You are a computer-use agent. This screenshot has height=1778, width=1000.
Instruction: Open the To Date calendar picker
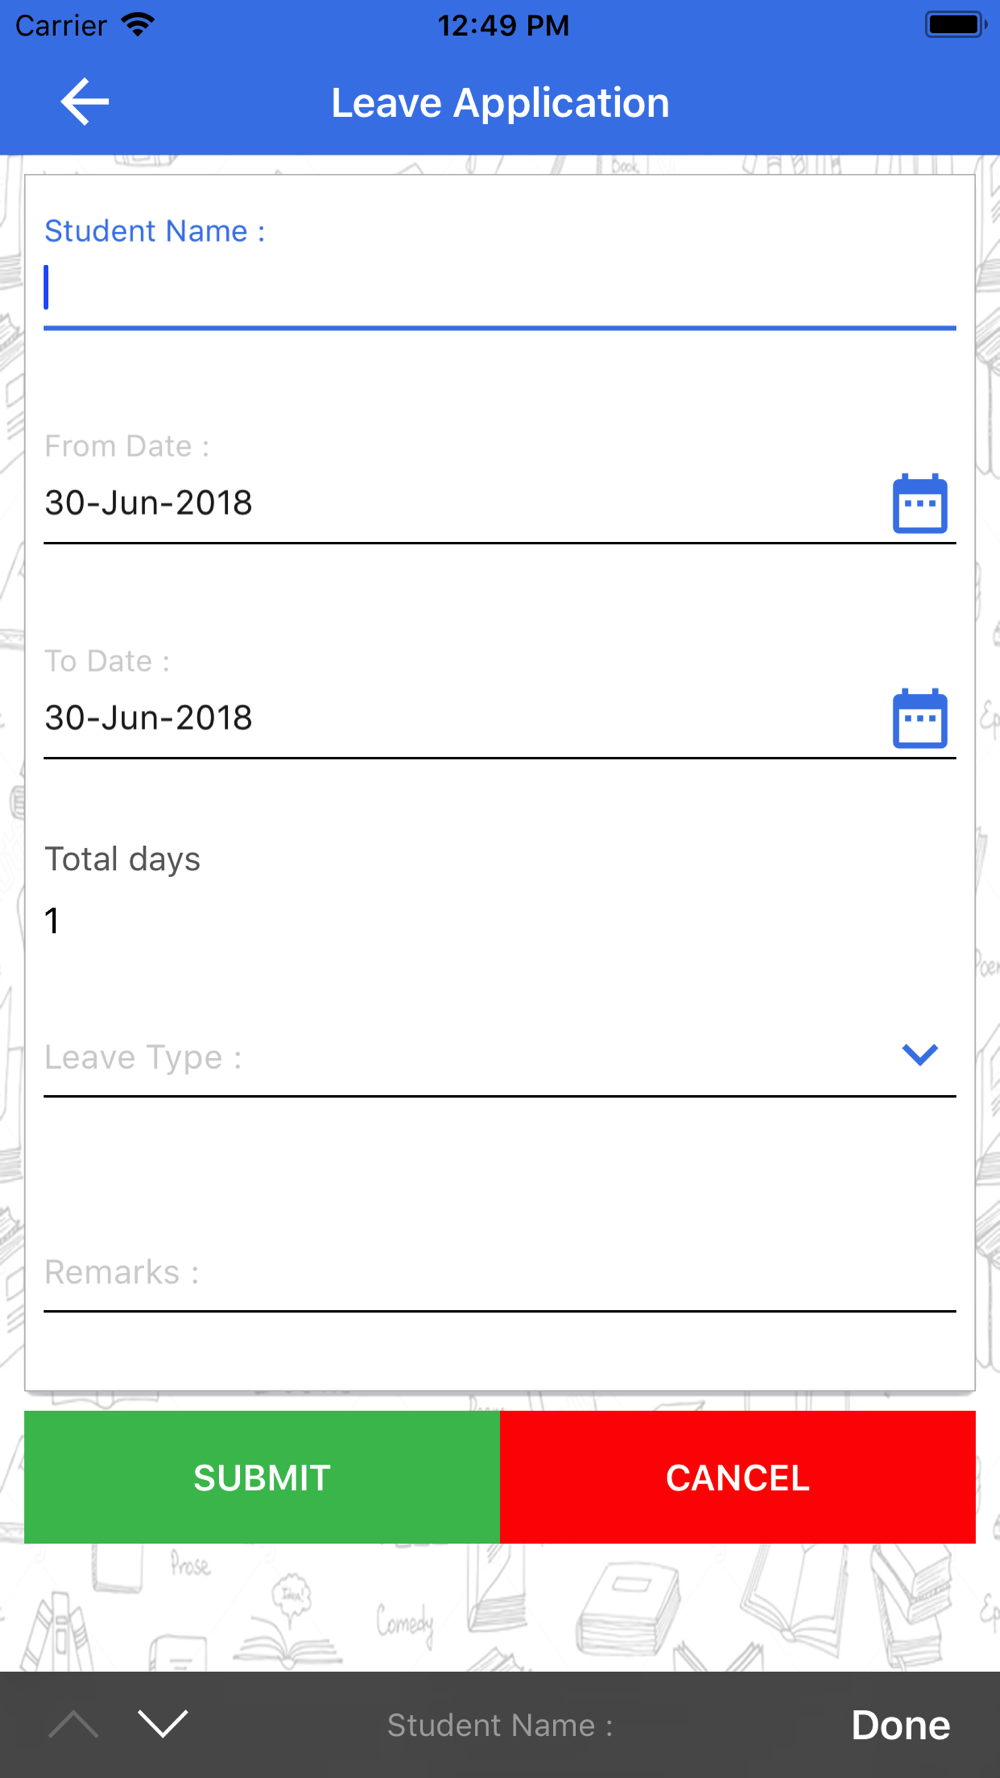click(x=920, y=718)
